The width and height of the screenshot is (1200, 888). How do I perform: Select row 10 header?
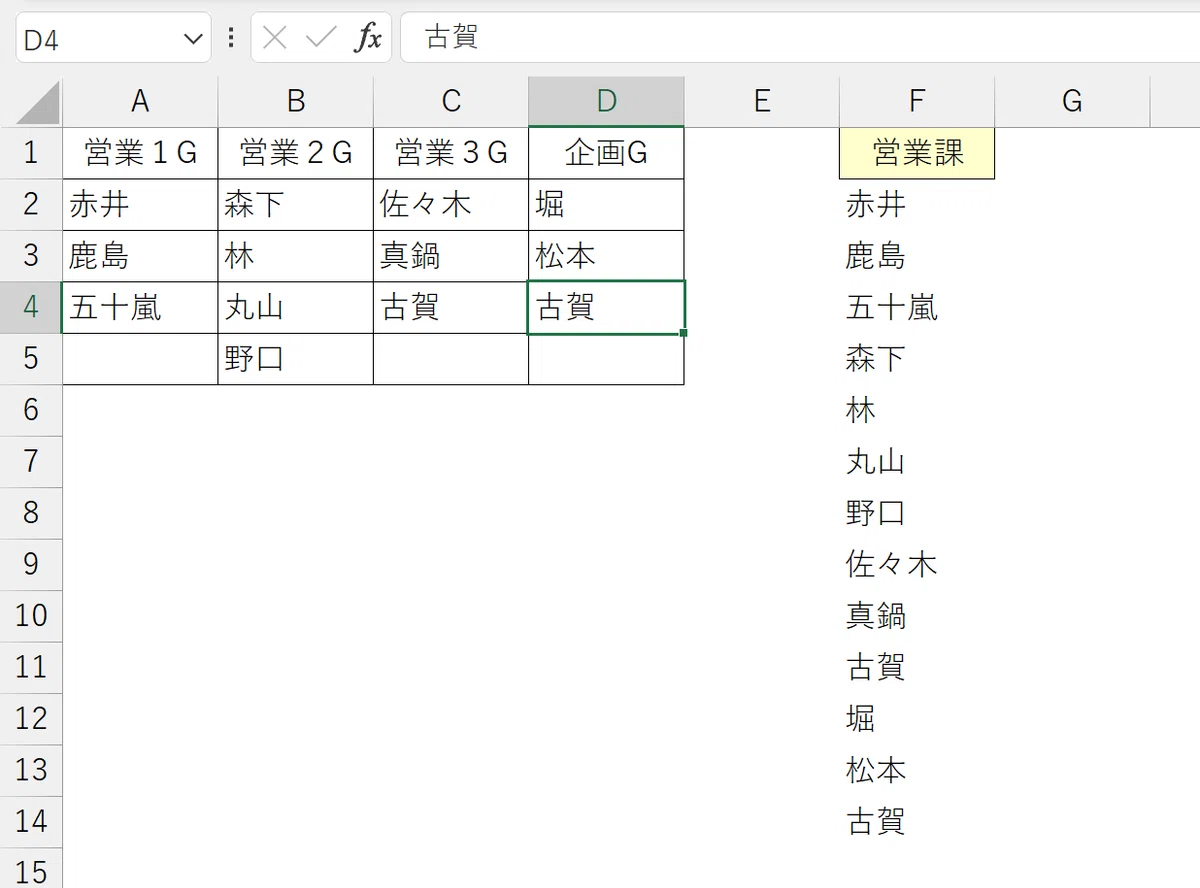click(31, 616)
